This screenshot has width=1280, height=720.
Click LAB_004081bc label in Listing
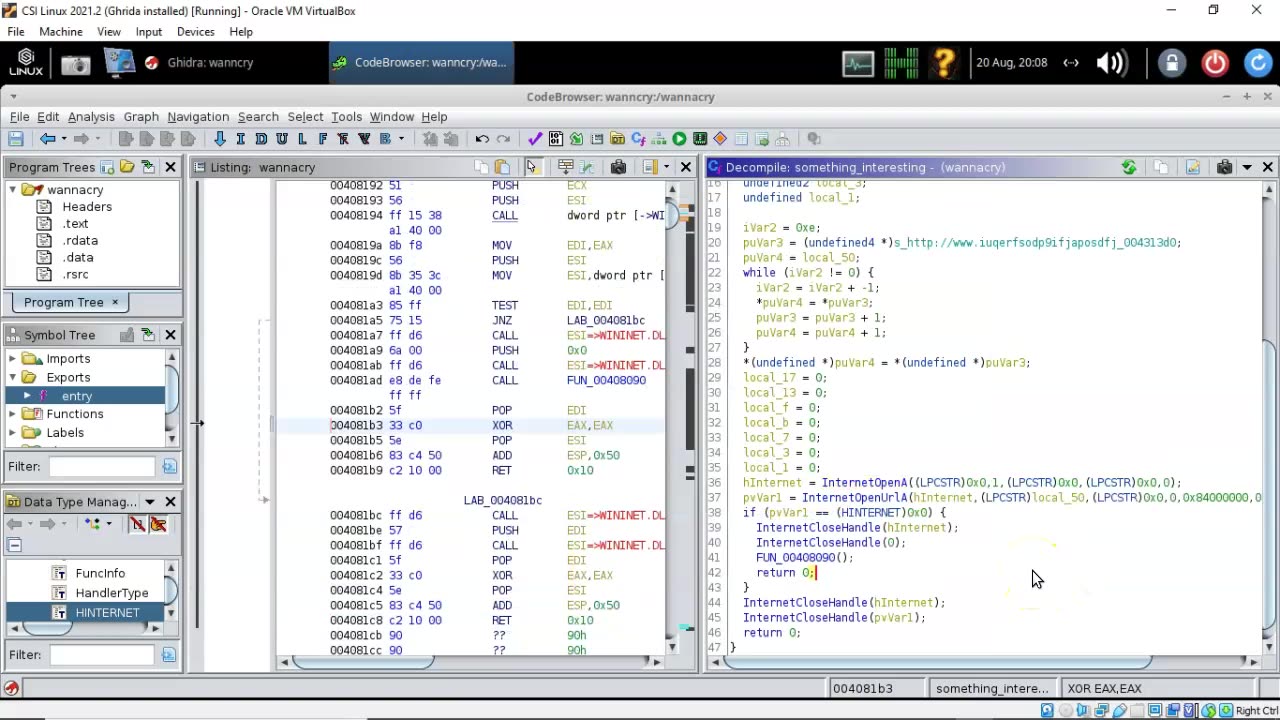point(502,500)
